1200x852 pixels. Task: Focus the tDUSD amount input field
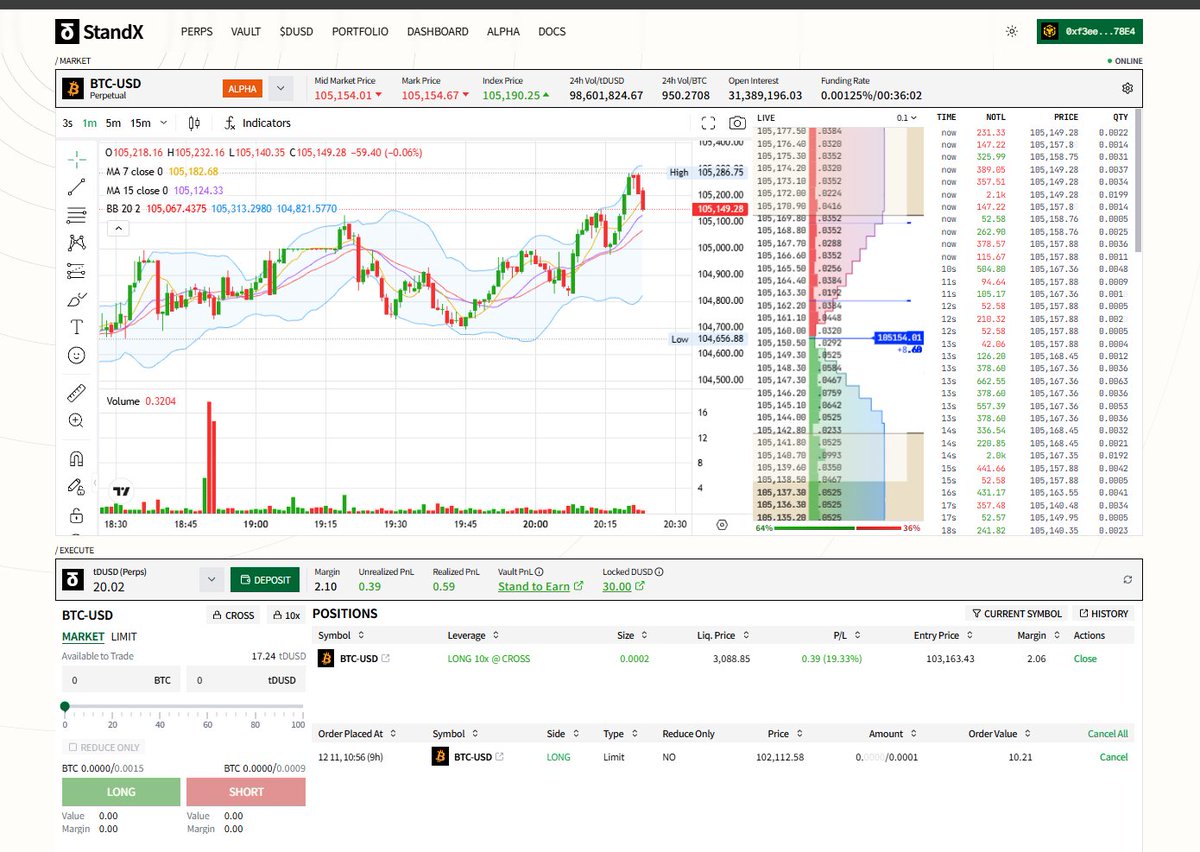coord(245,680)
